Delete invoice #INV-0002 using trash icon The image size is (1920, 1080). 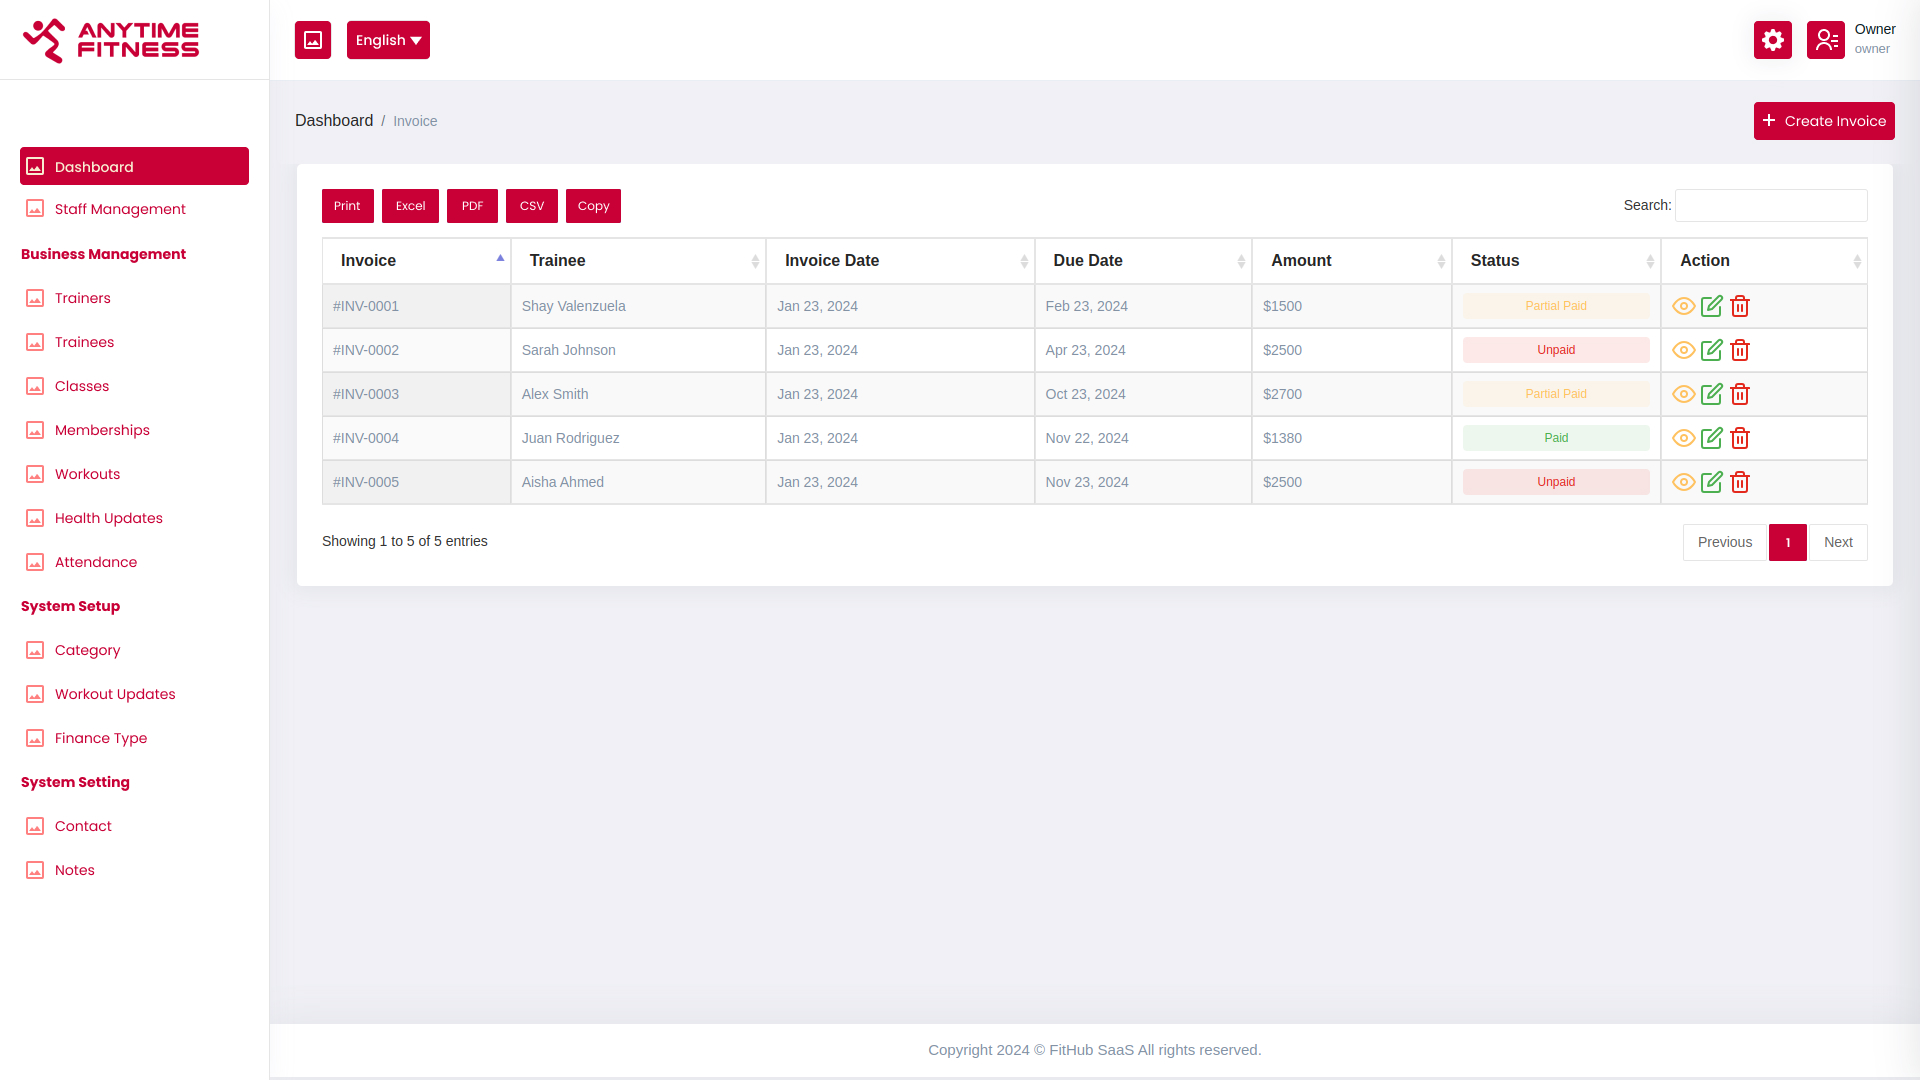point(1740,350)
